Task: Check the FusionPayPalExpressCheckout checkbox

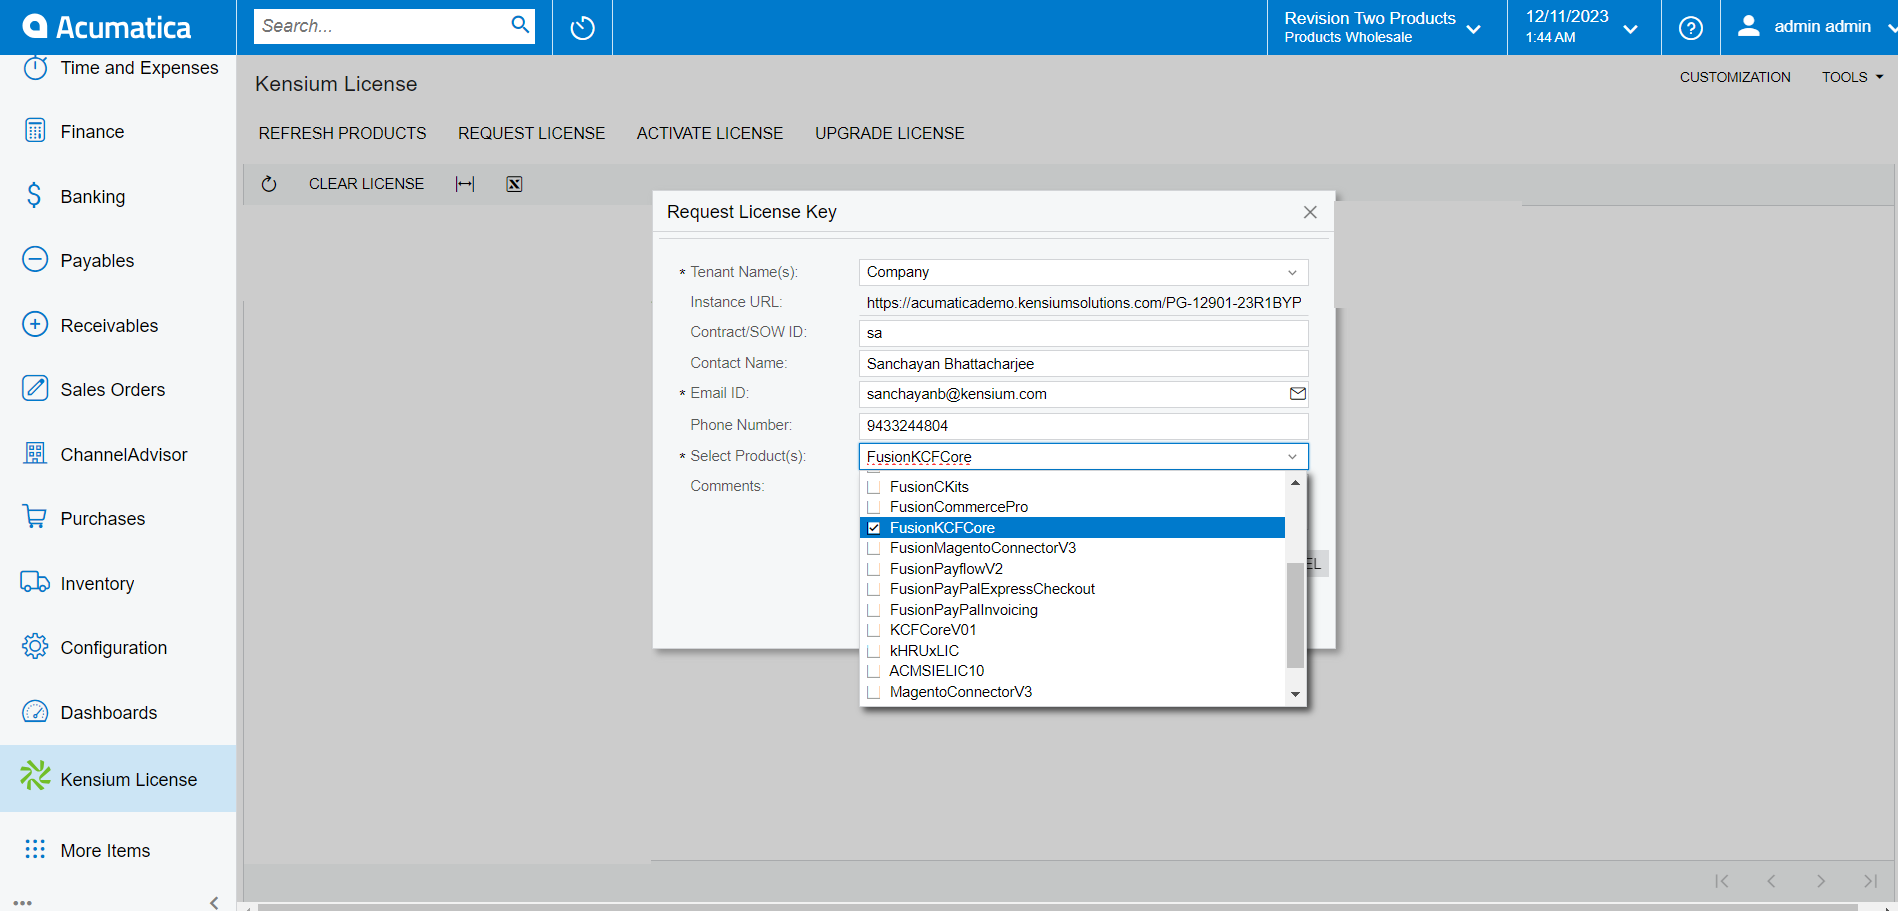Action: (x=874, y=589)
